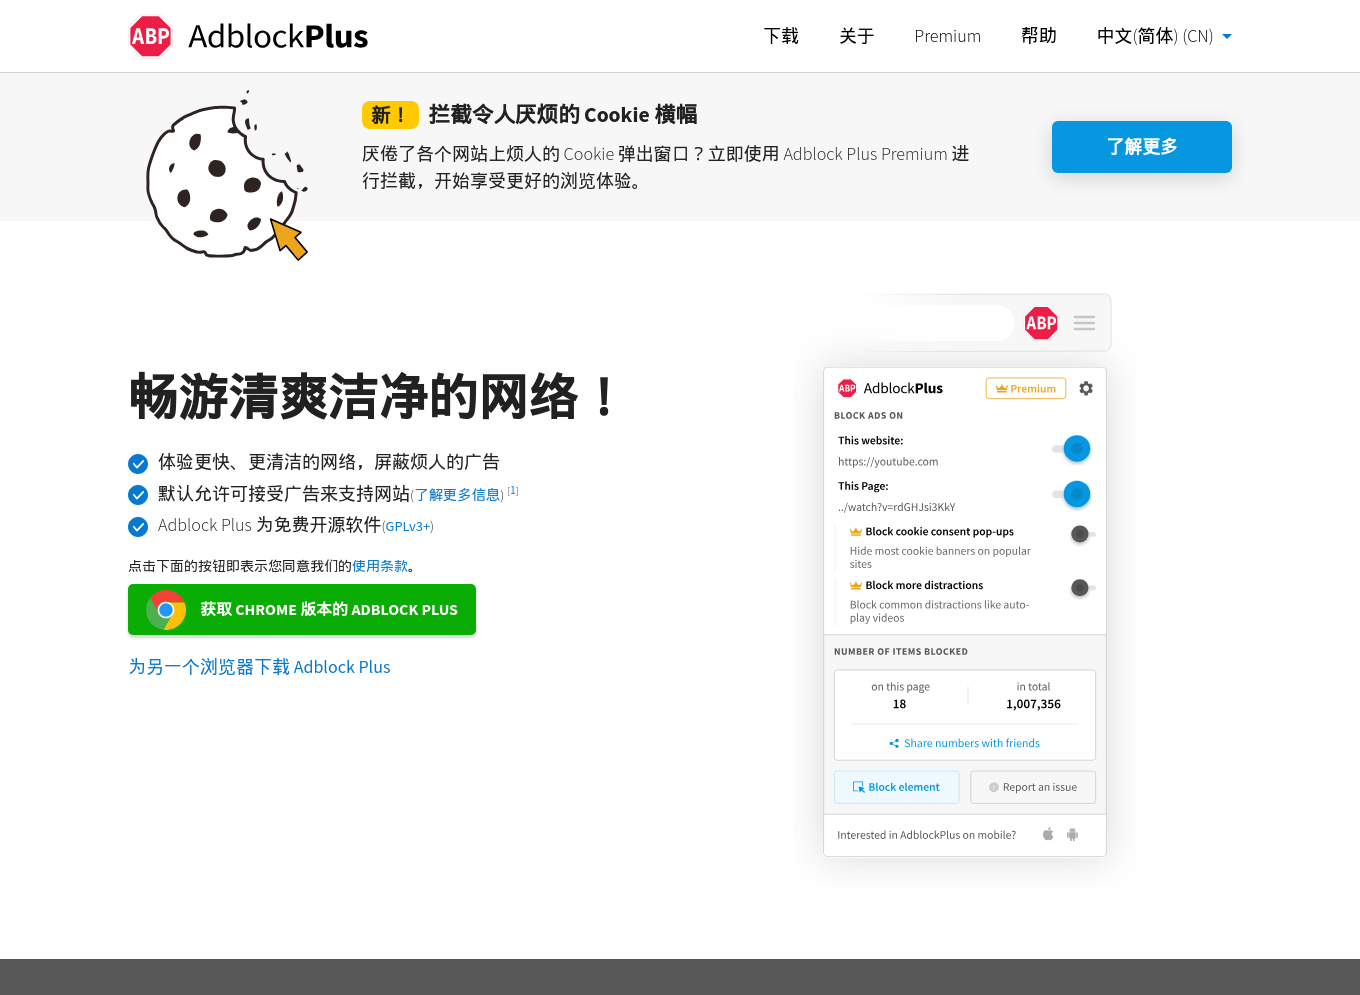Click the hamburger menu icon in the mock toolbar
The image size is (1360, 995).
click(x=1084, y=323)
